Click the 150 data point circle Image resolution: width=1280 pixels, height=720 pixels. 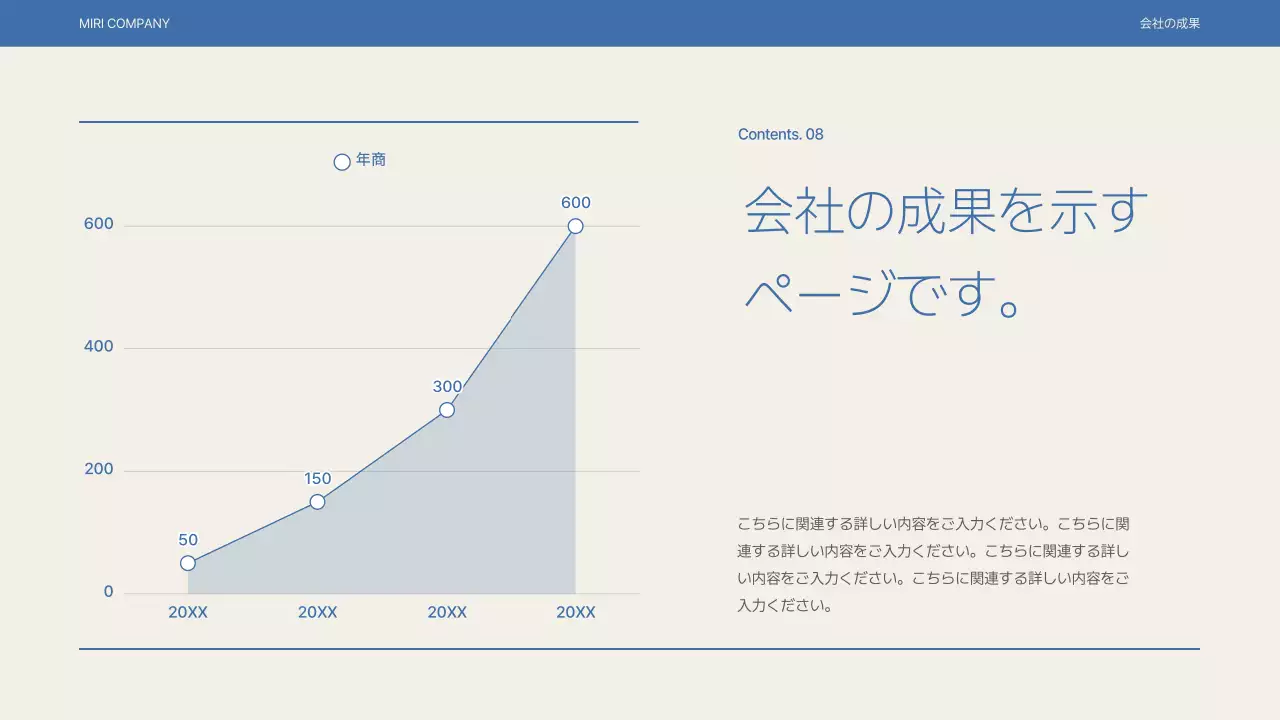pyautogui.click(x=316, y=501)
